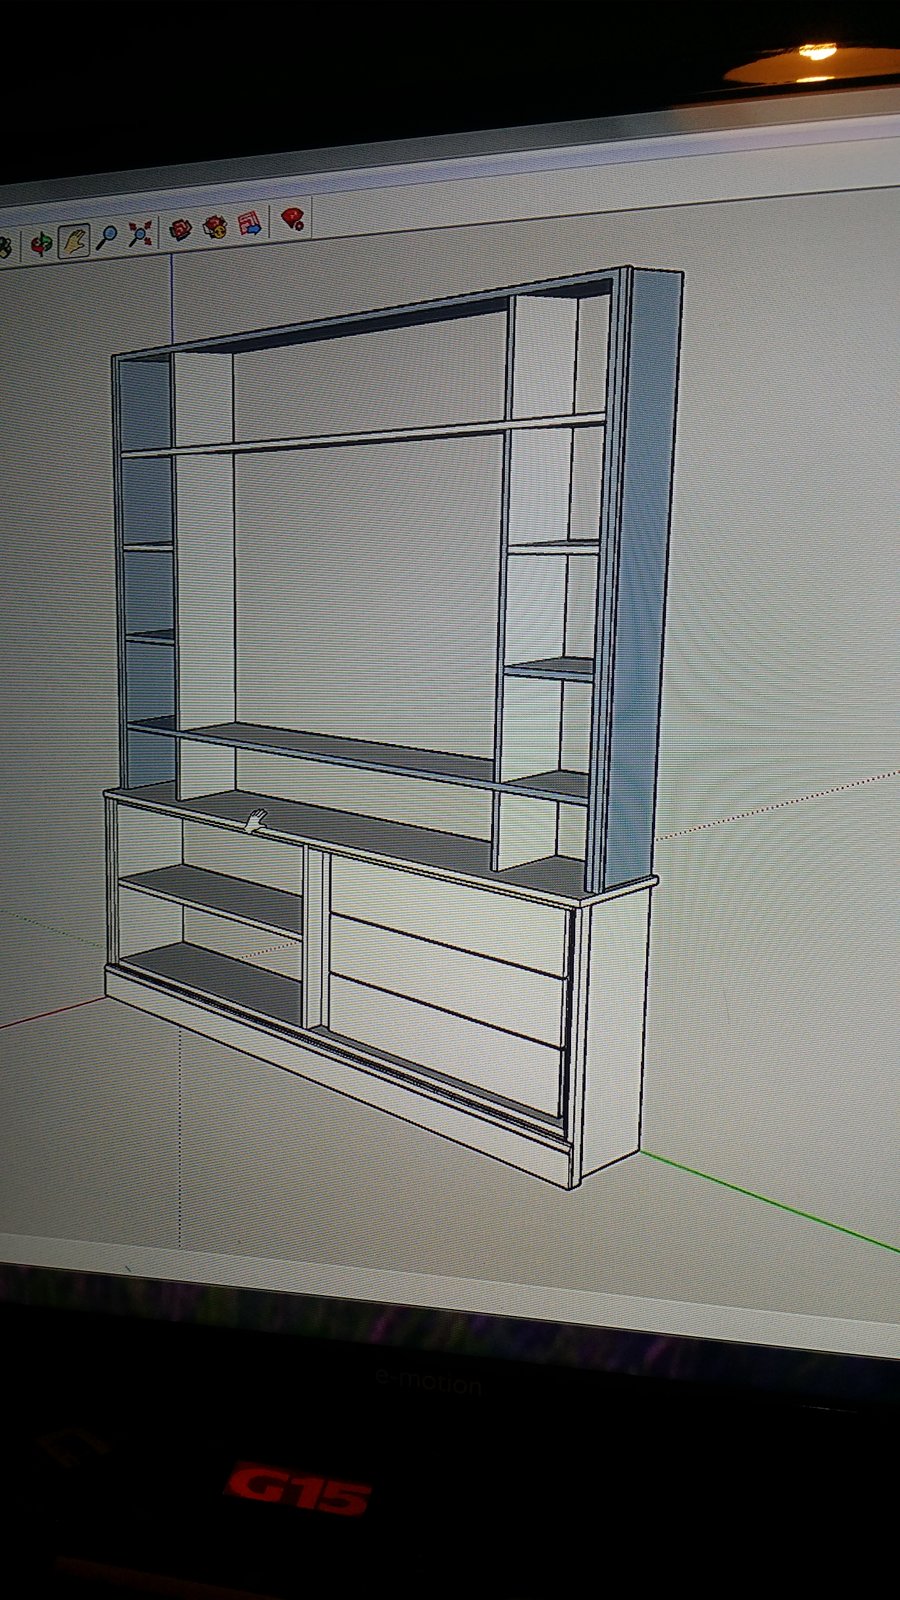Activate the Zoom magnifier tool
This screenshot has width=900, height=1600.
[x=107, y=237]
